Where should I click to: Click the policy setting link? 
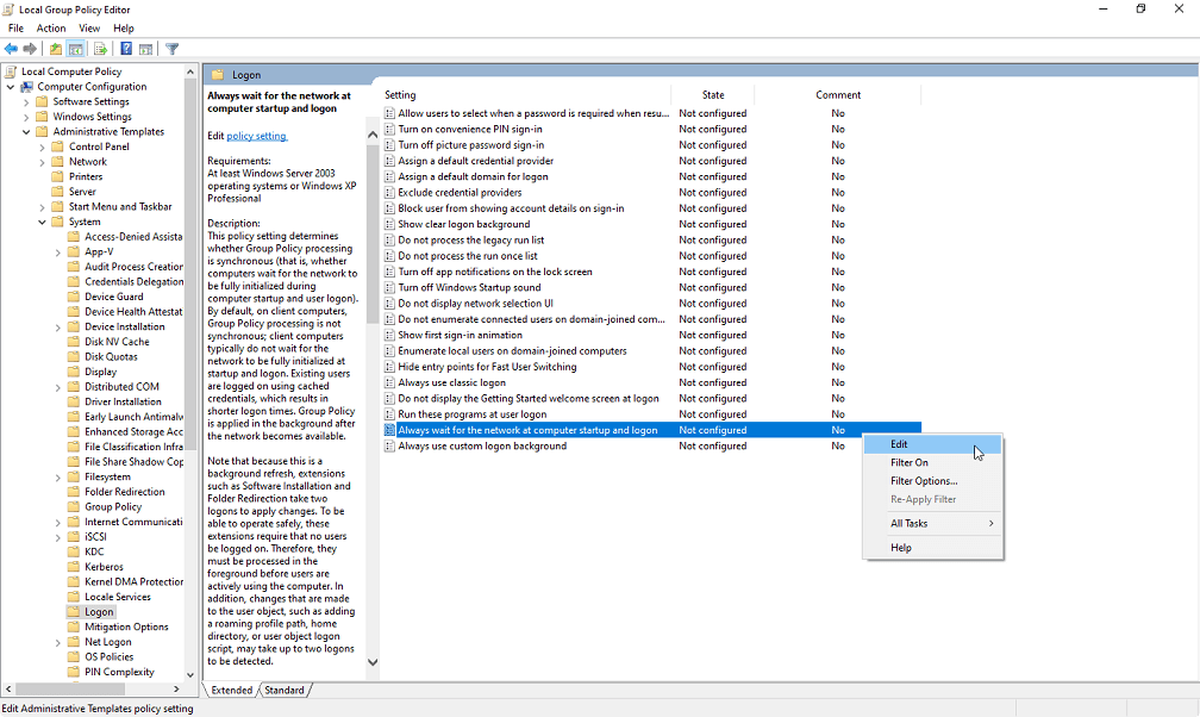(x=256, y=136)
